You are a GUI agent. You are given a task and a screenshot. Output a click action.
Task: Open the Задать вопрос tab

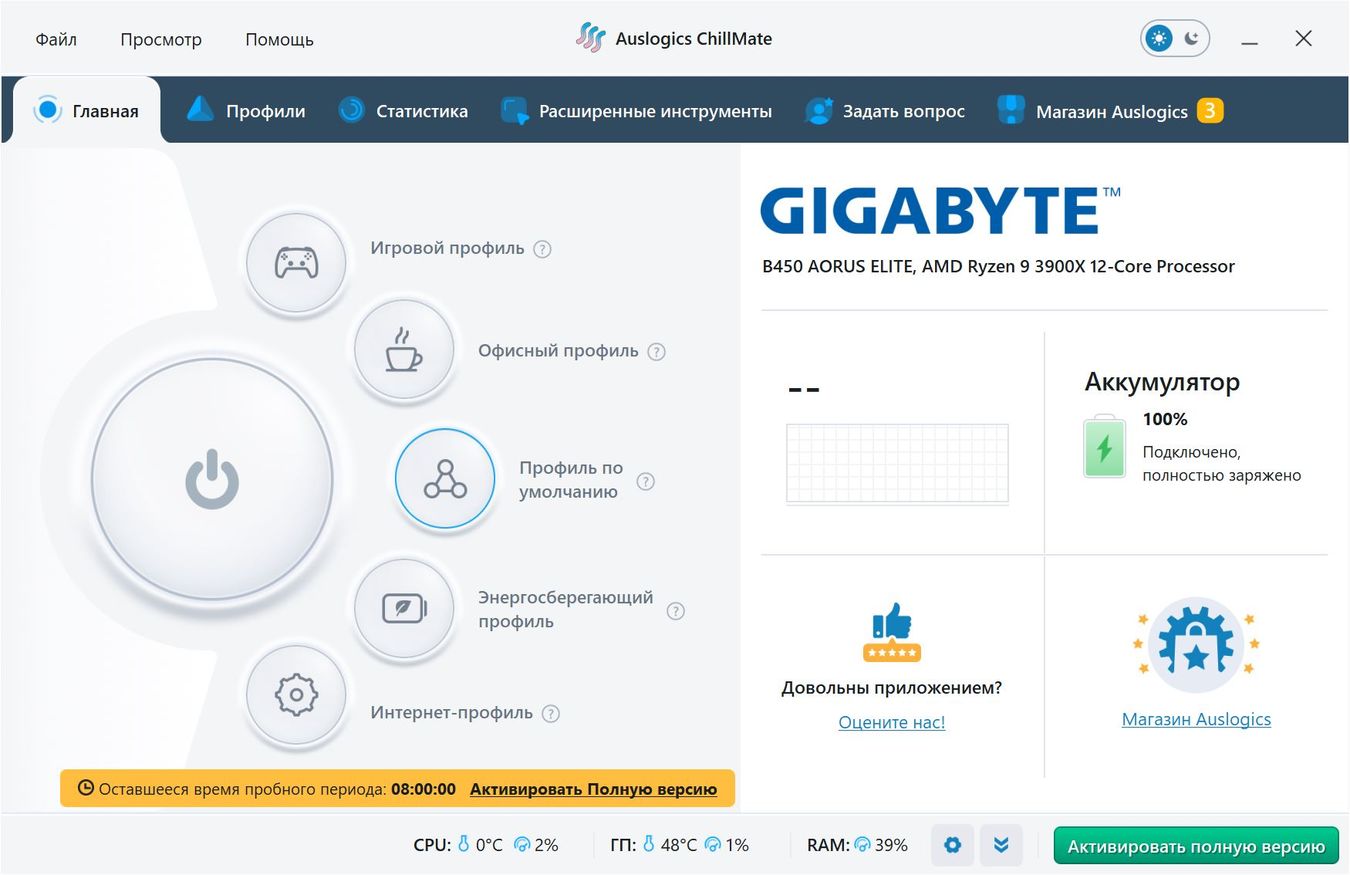coord(885,111)
